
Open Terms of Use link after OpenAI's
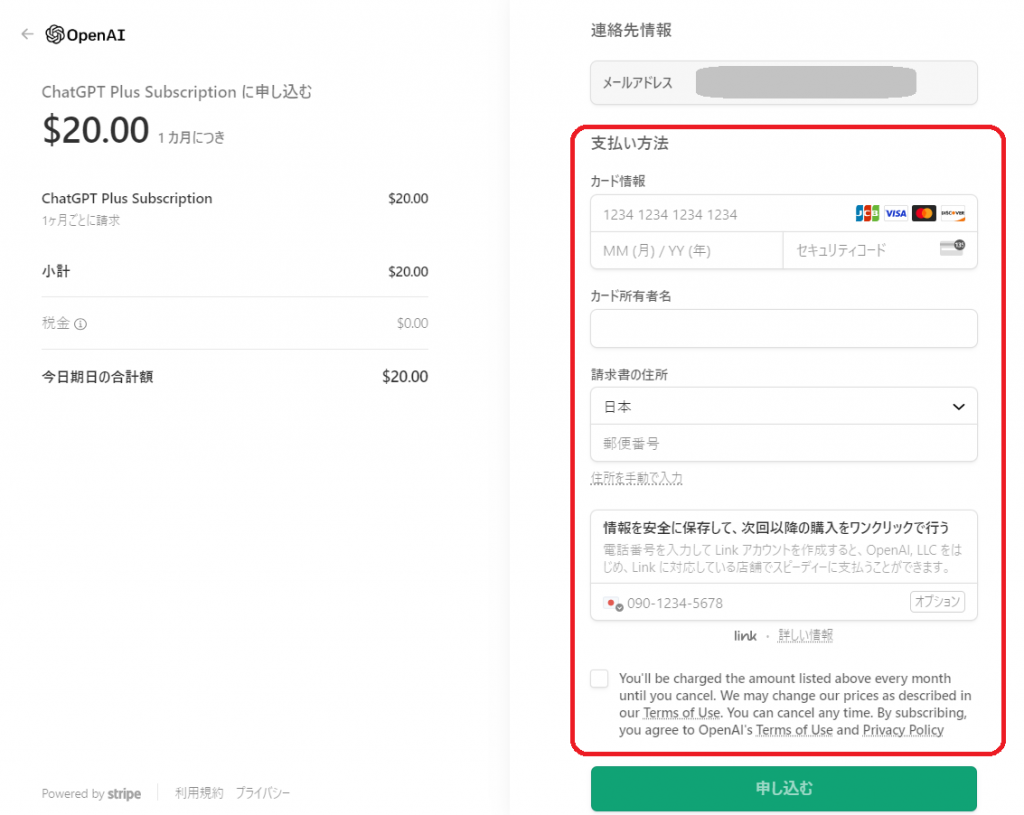click(794, 730)
